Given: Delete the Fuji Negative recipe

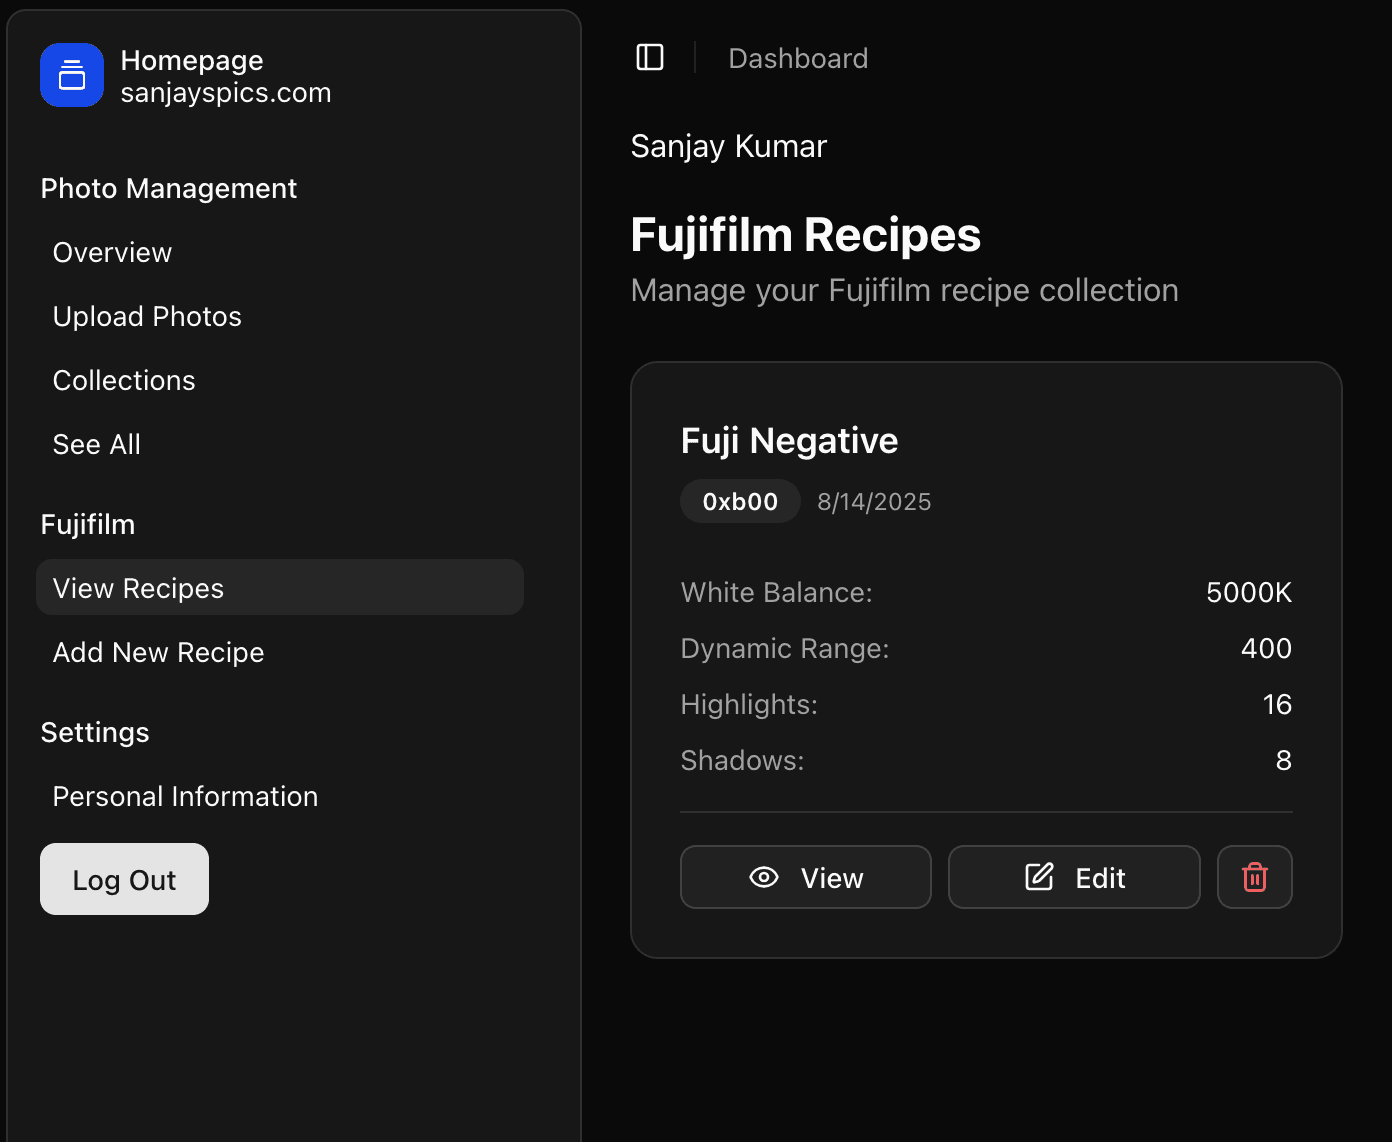Looking at the screenshot, I should 1255,877.
